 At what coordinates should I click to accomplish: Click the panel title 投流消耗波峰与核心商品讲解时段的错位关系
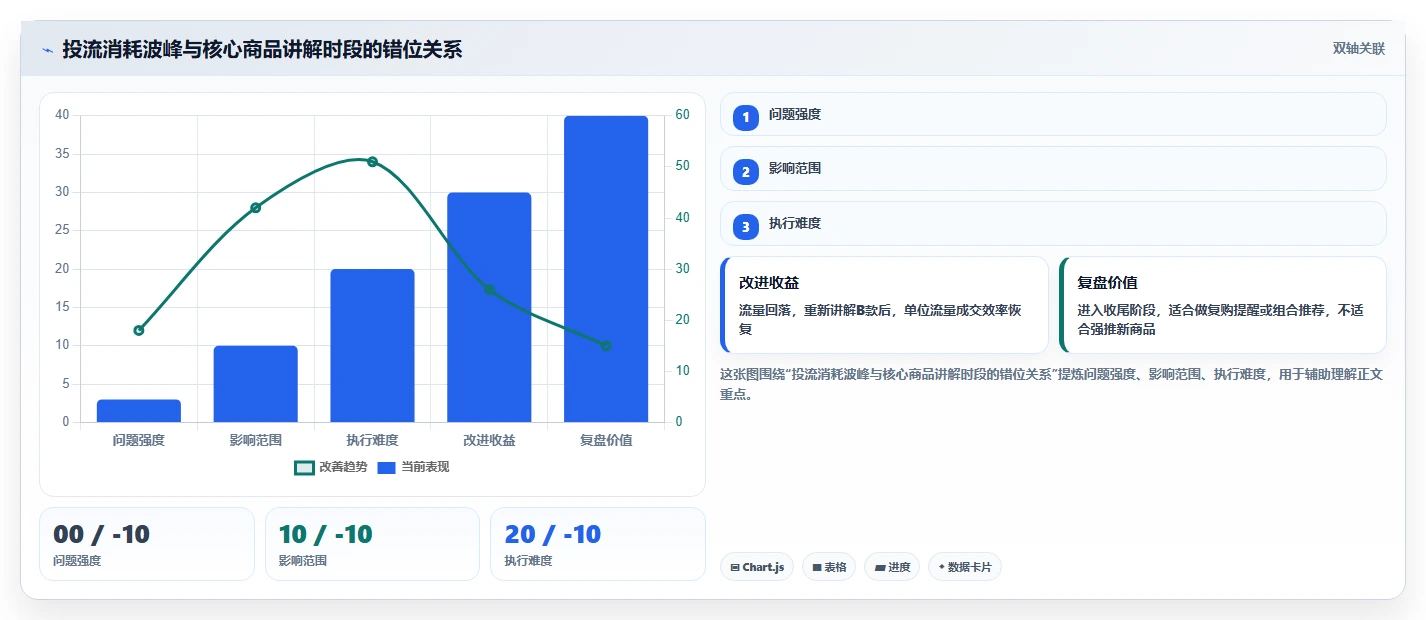click(x=262, y=49)
